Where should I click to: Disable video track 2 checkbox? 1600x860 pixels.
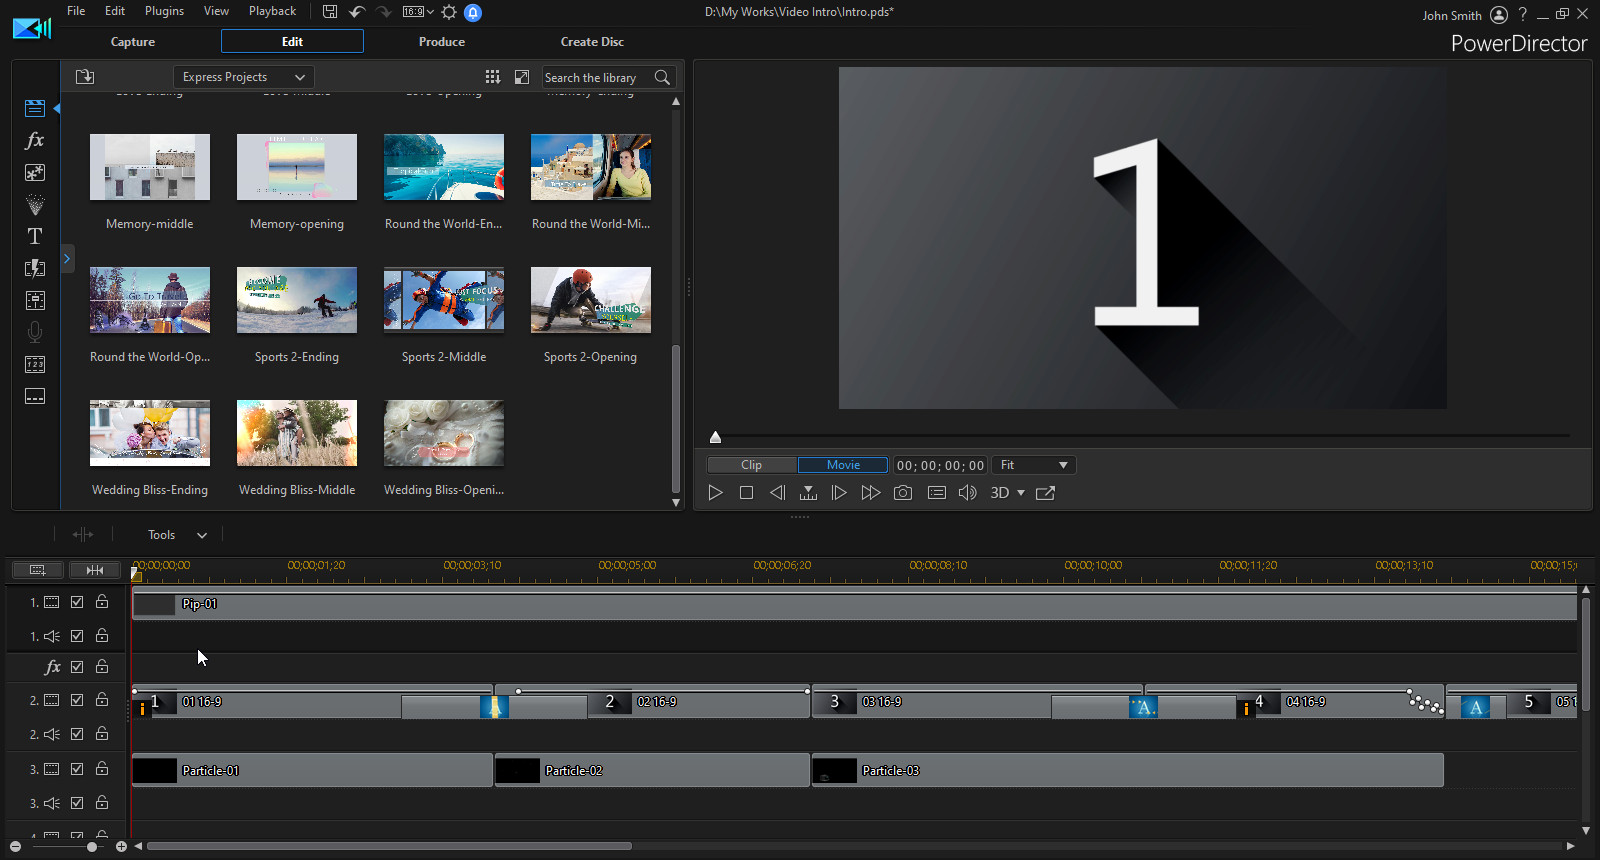(77, 700)
